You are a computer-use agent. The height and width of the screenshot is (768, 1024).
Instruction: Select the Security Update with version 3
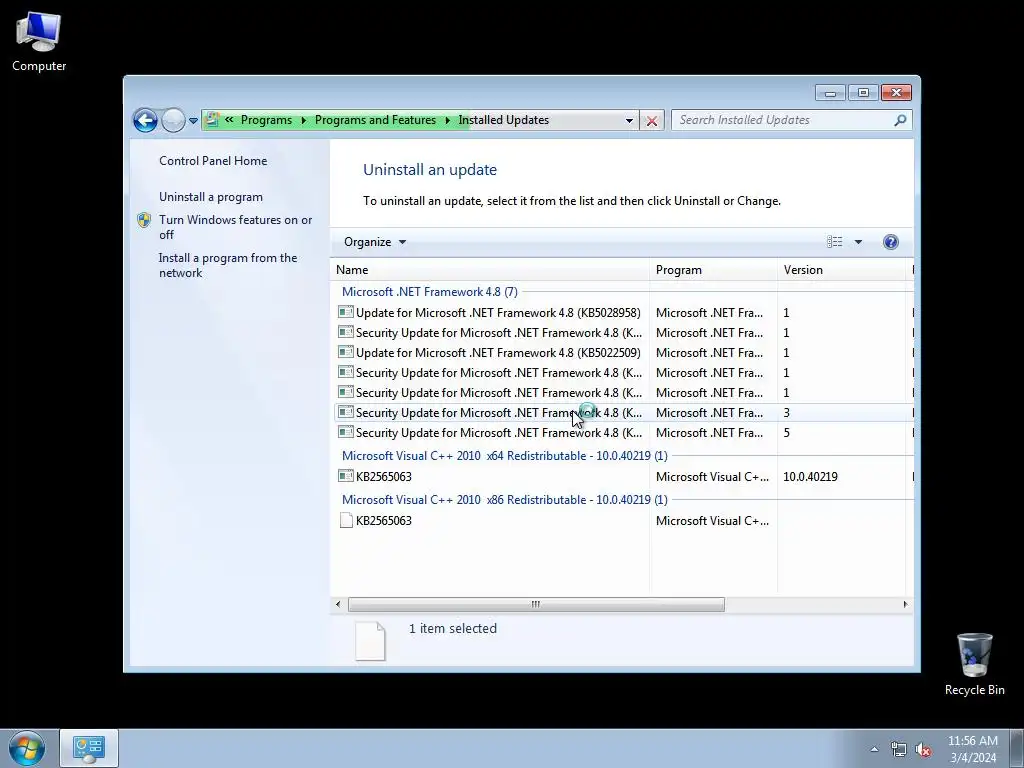624,413
